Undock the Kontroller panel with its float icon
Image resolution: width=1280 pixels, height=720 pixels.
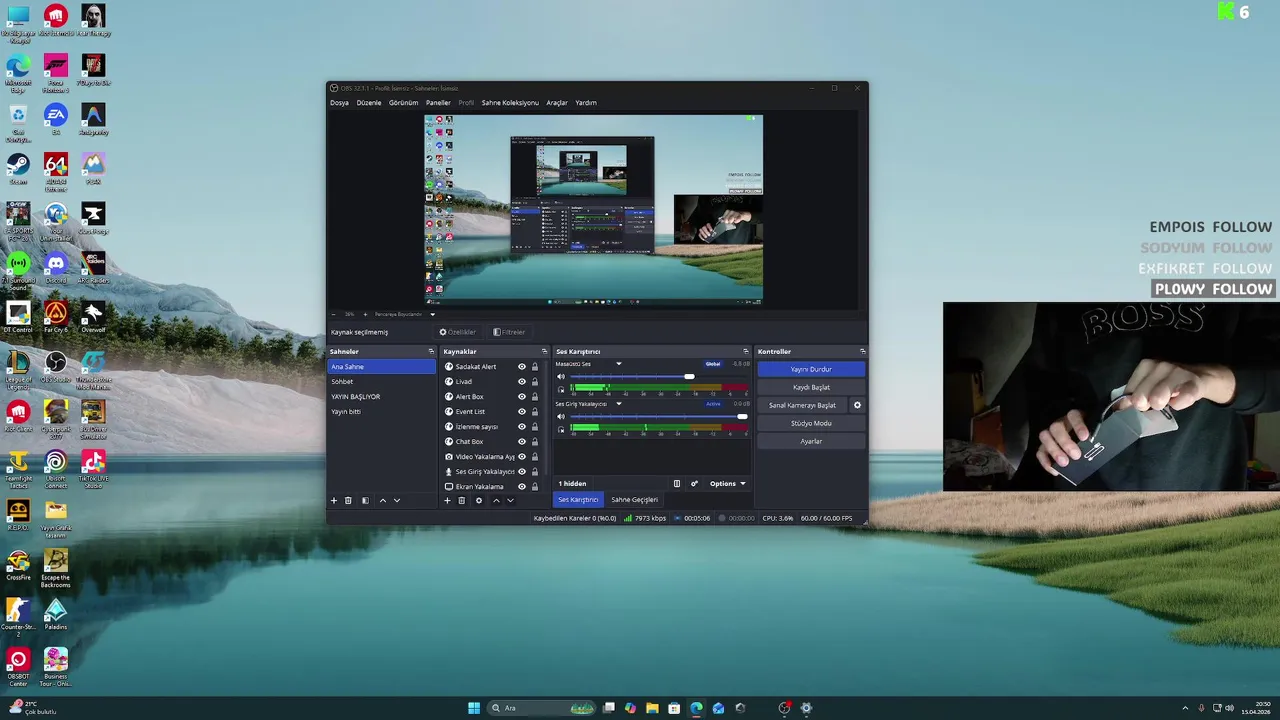coord(862,352)
